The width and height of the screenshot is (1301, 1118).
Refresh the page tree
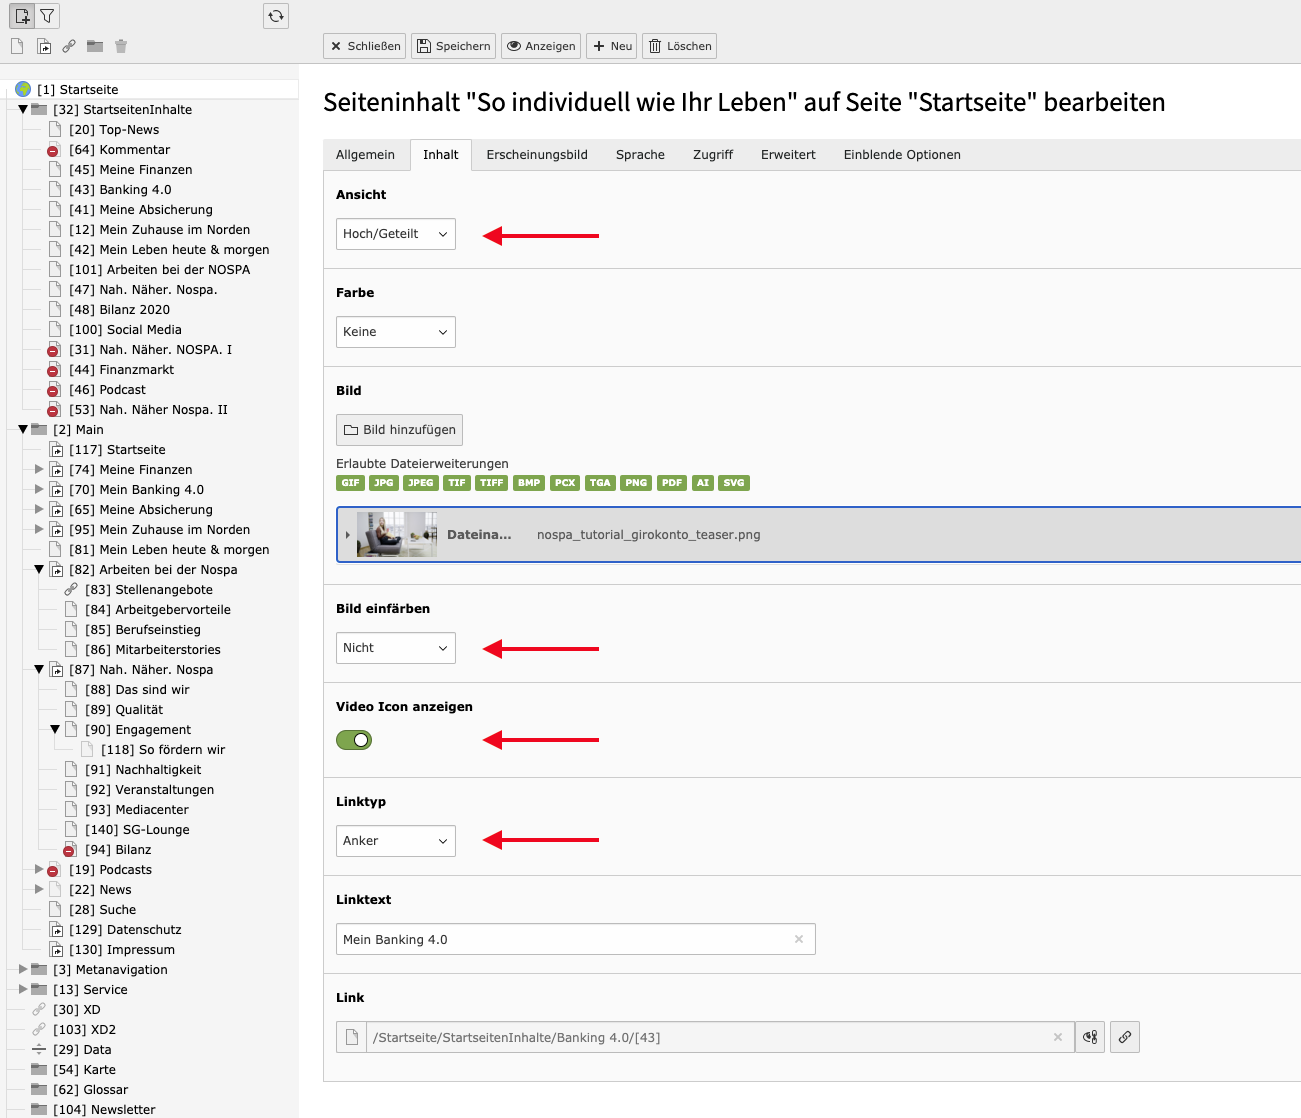(x=276, y=16)
